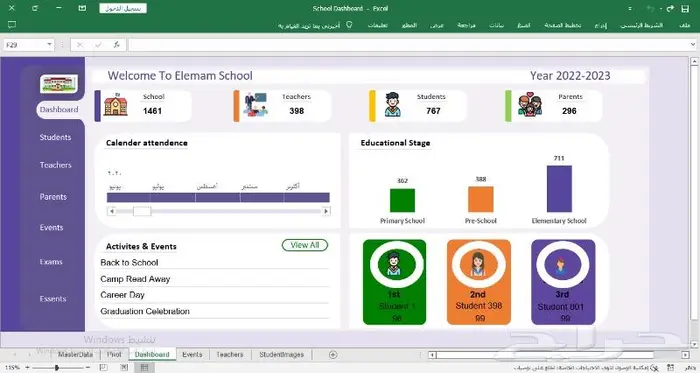Click the lightbulb Tell Me icon
Image resolution: width=700 pixels, height=373 pixels.
pos(350,25)
